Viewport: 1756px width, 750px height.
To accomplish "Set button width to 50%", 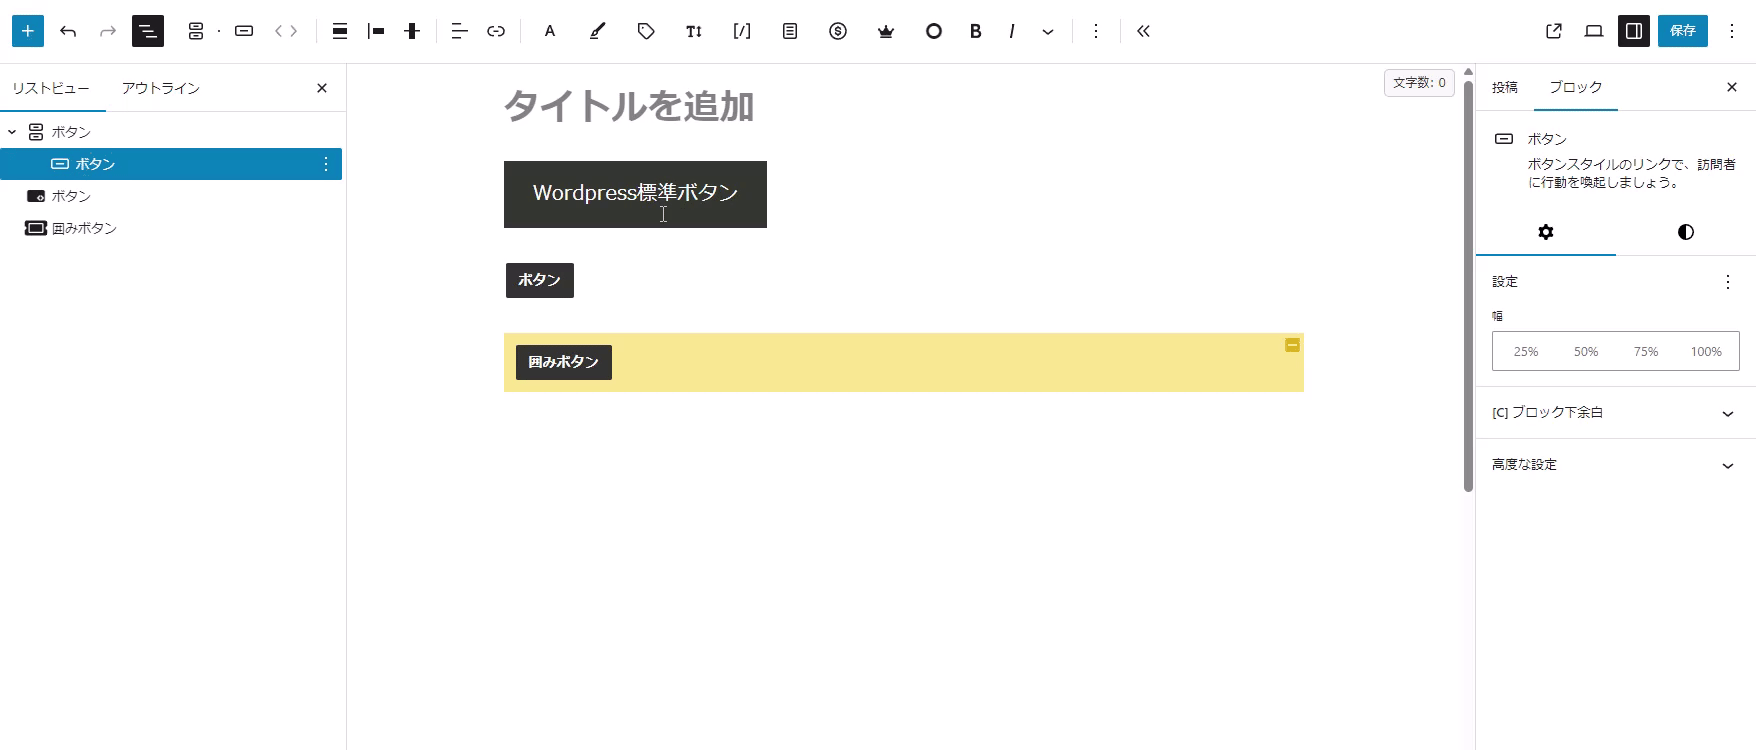I will [x=1586, y=352].
